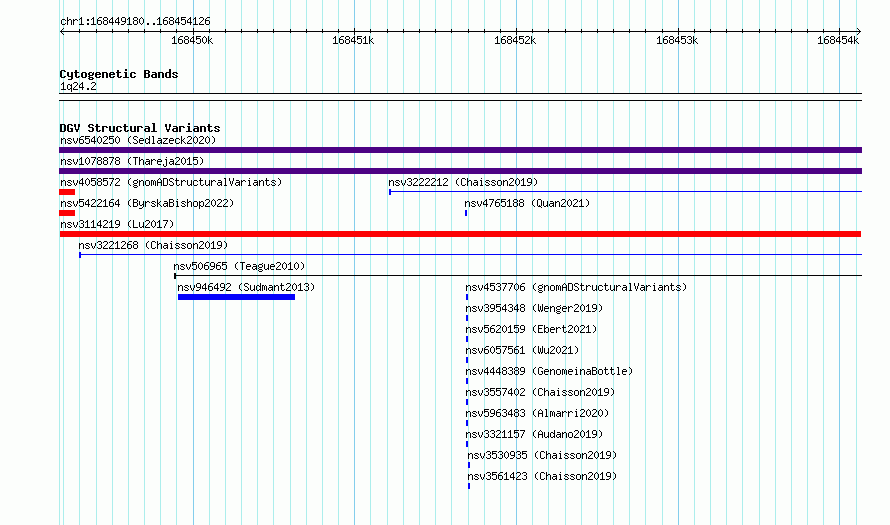Click the thin blue nsv3221268 Chaisson2019 line
Screen dimensions: 890x525
[471, 255]
